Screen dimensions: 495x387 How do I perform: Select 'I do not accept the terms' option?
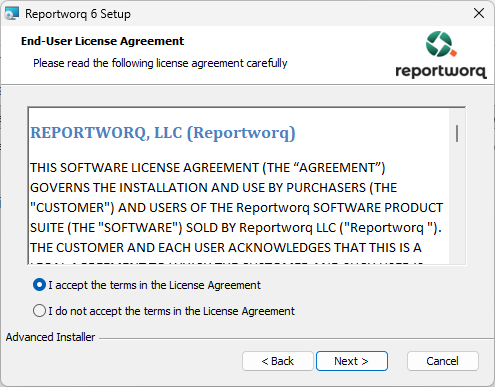pos(39,311)
